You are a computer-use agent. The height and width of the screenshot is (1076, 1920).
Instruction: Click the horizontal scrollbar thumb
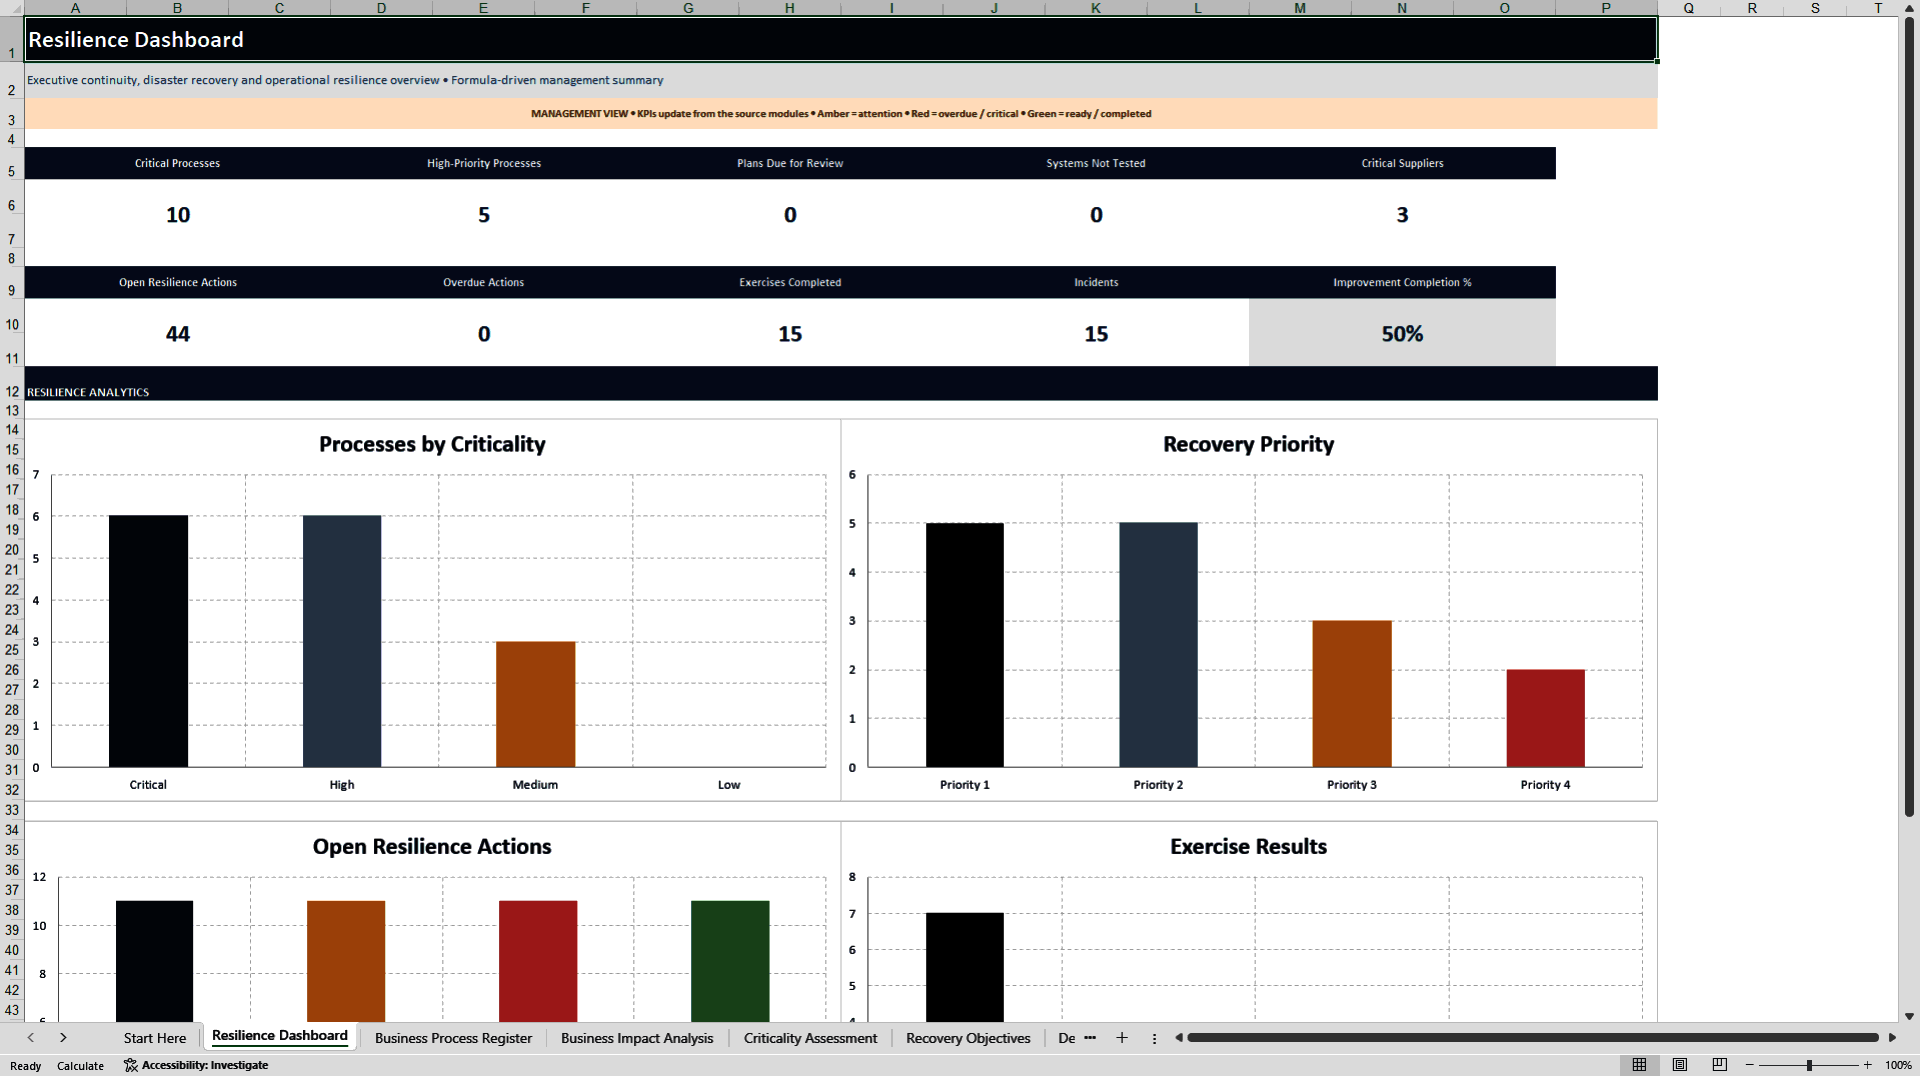[x=1533, y=1038]
